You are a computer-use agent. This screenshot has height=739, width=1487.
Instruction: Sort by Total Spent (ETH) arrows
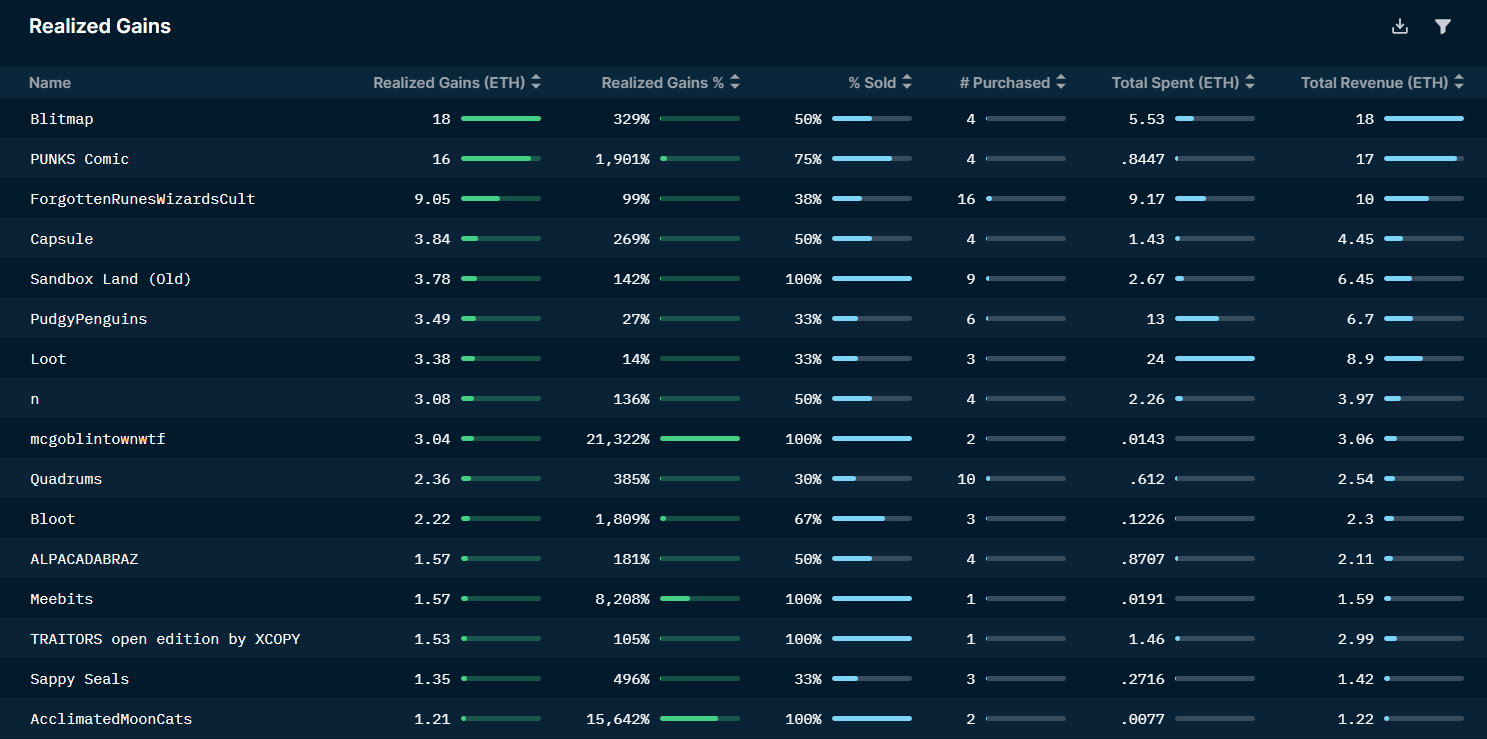1250,83
